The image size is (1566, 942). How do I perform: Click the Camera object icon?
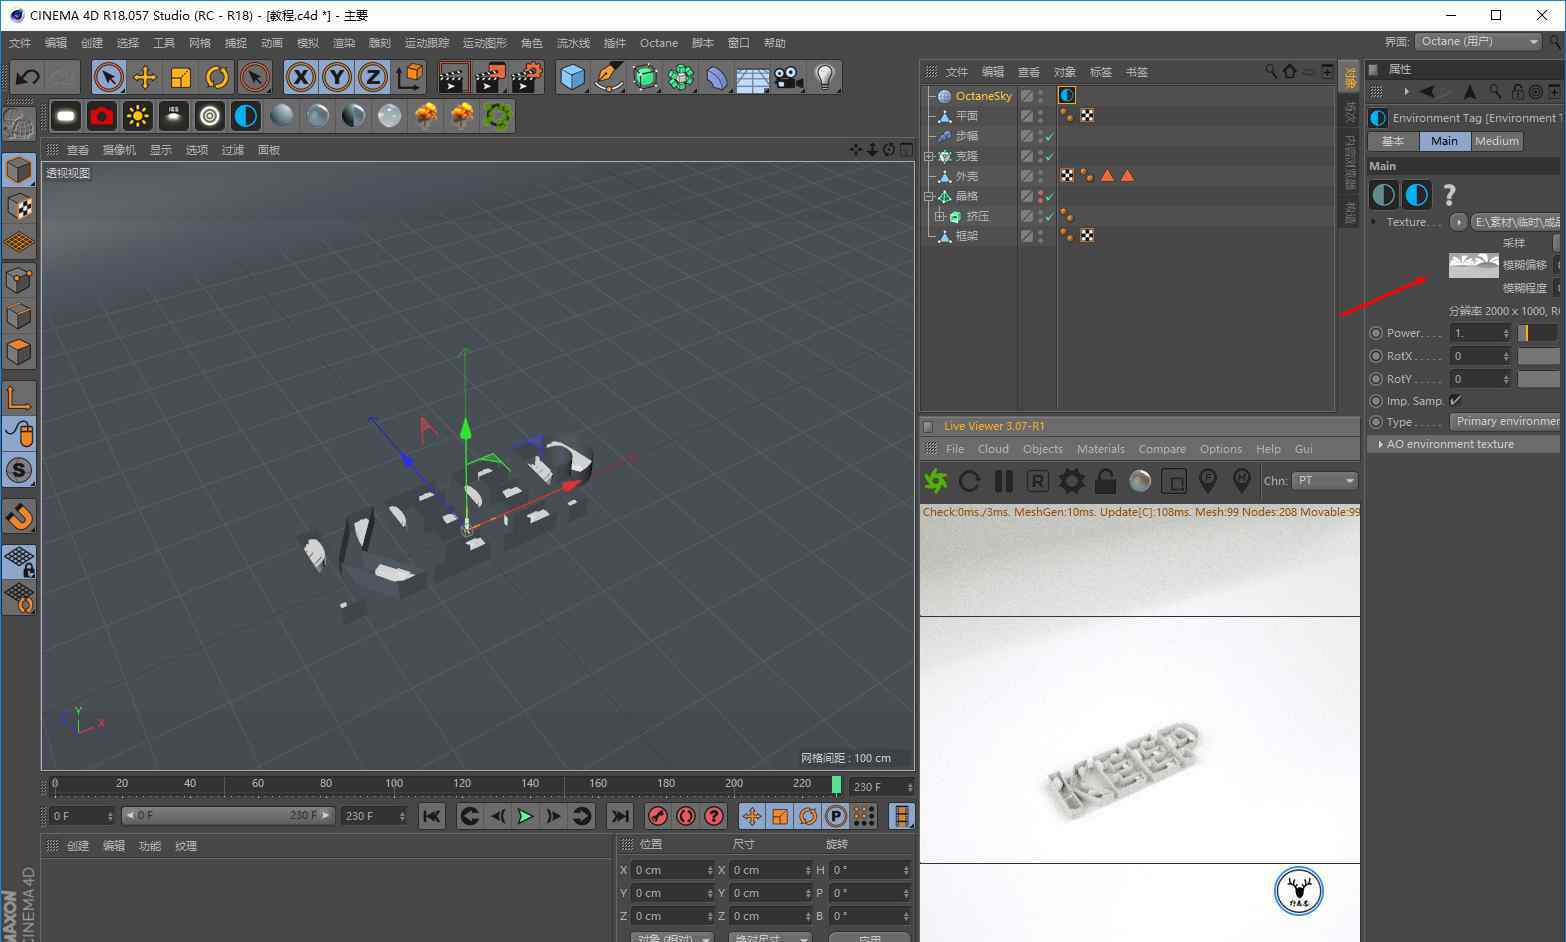coord(788,77)
